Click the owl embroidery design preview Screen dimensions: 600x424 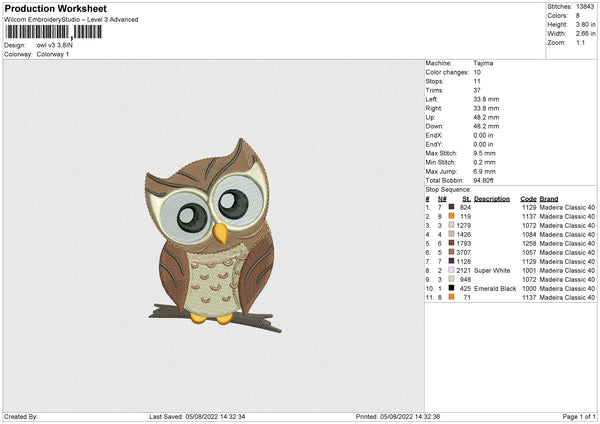click(214, 235)
